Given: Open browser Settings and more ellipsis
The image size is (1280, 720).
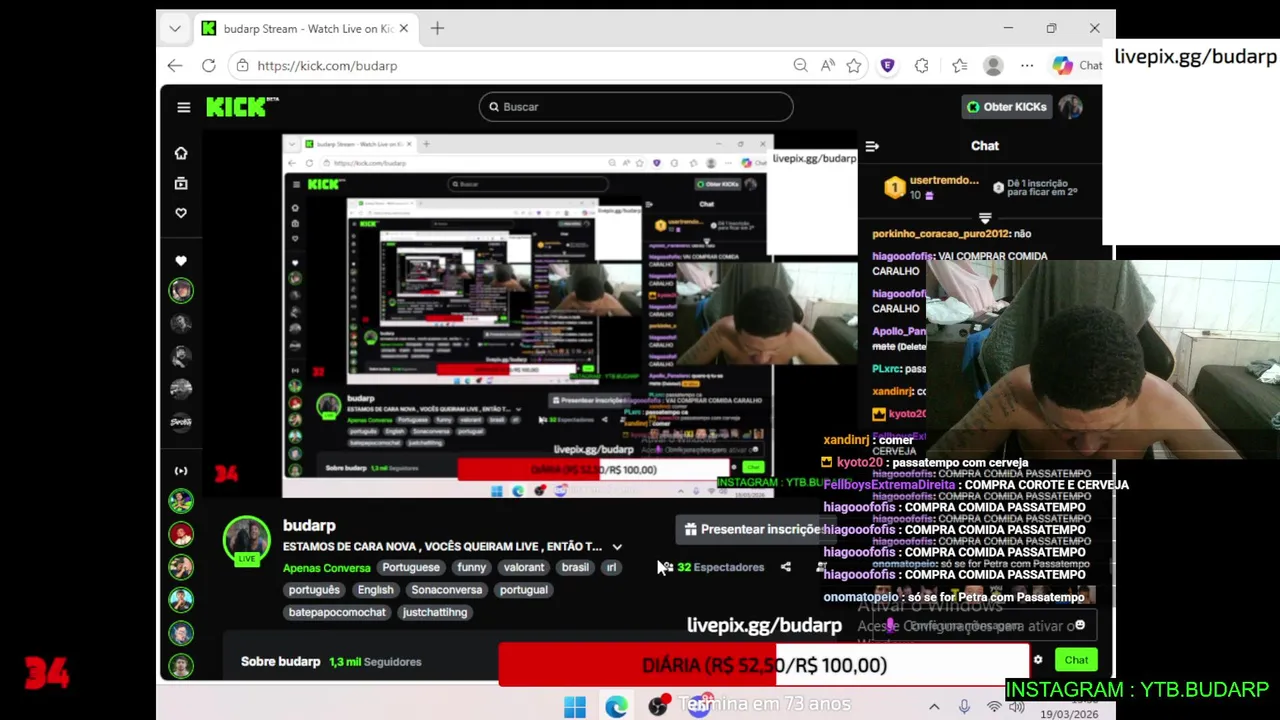Looking at the screenshot, I should [1027, 66].
